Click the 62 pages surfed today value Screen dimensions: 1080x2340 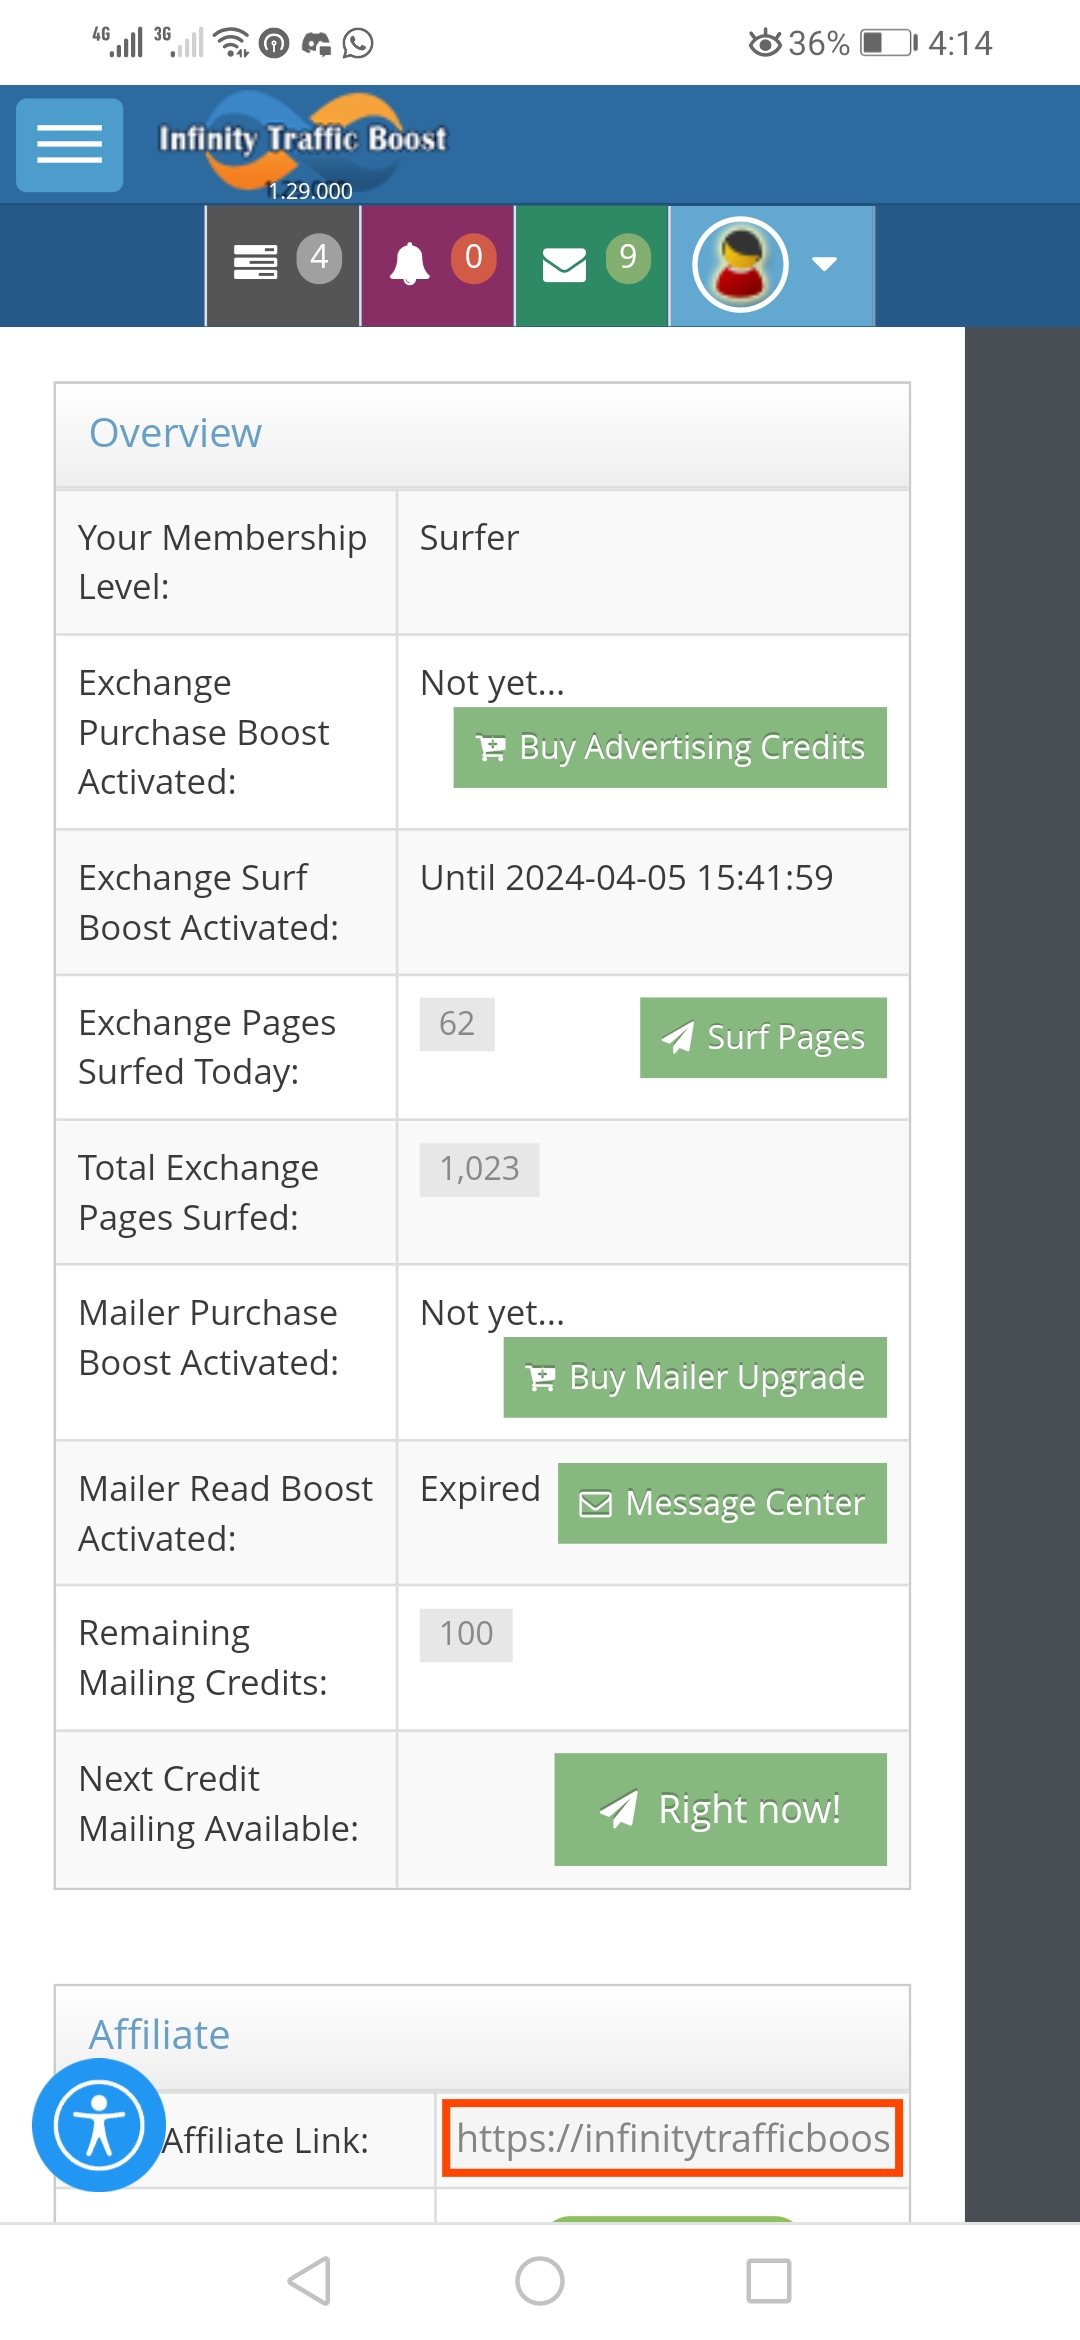[x=457, y=1024]
